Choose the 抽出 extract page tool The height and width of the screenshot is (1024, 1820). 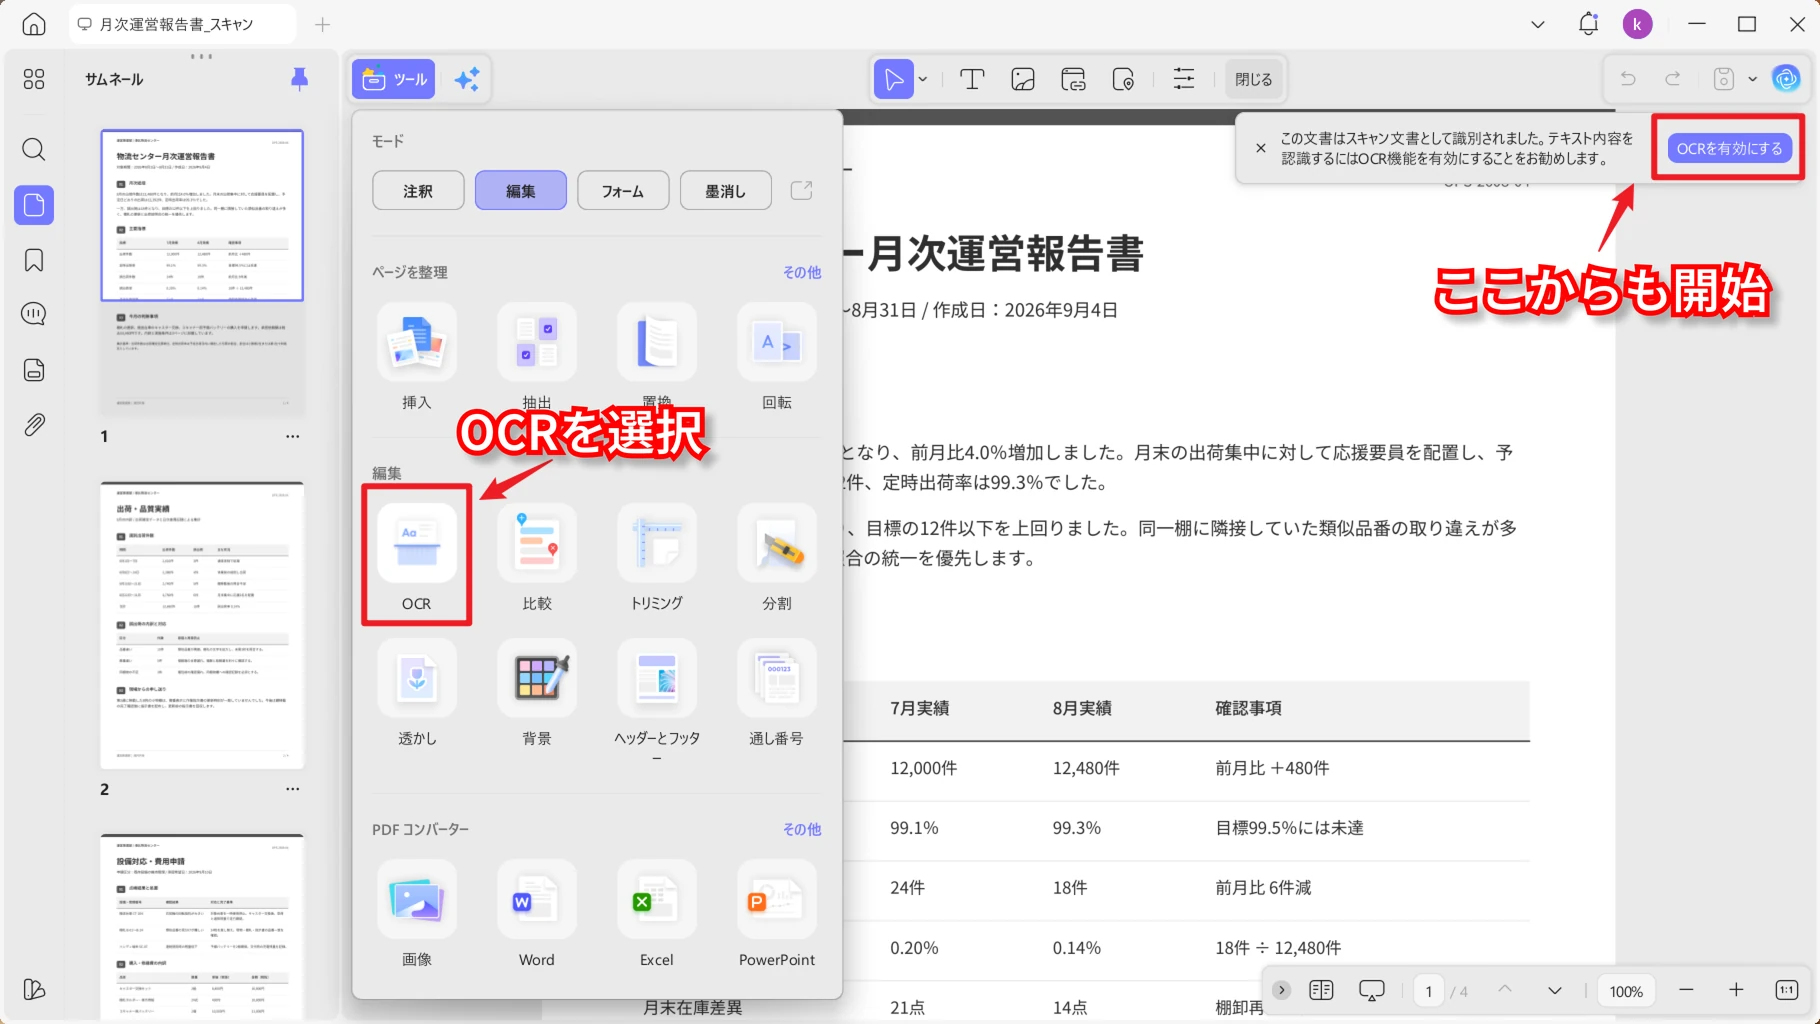[x=537, y=356]
